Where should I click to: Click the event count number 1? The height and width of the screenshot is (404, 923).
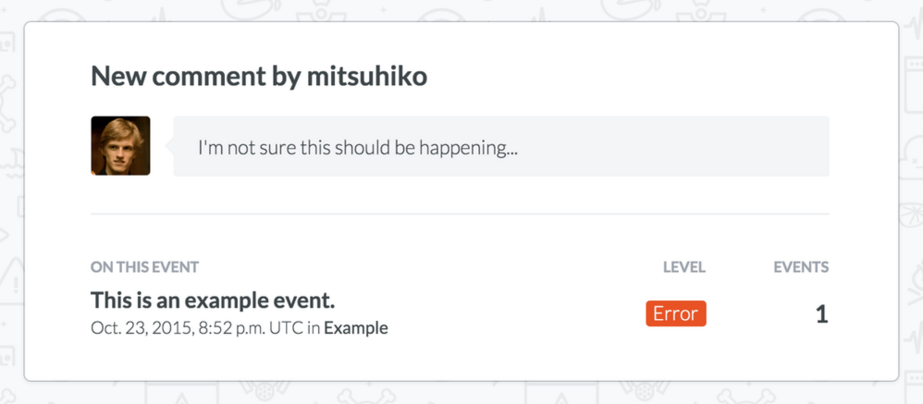[x=822, y=314]
